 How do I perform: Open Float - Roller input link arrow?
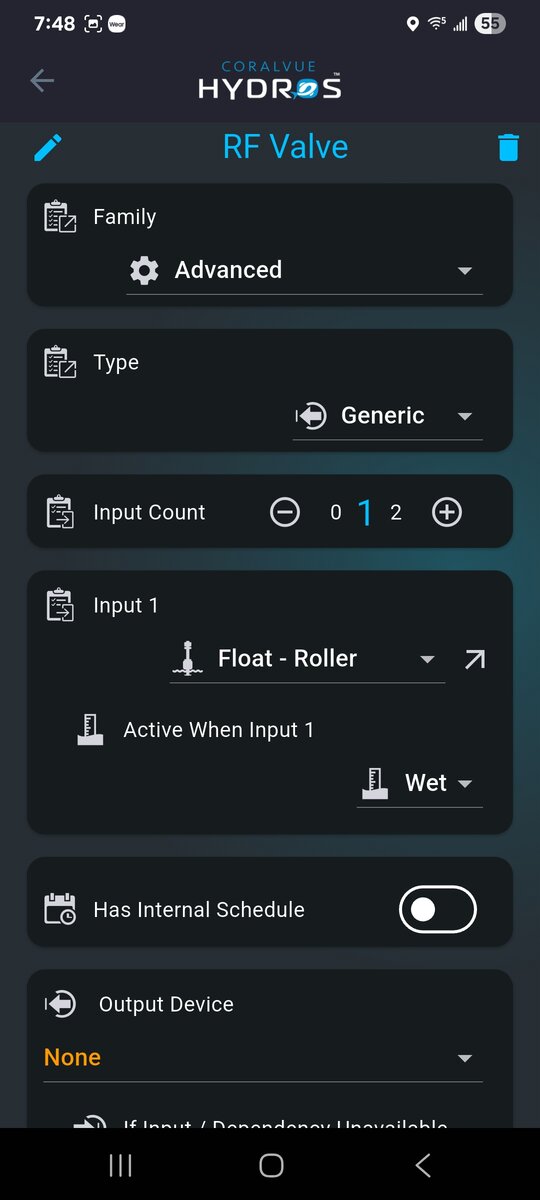tap(475, 659)
